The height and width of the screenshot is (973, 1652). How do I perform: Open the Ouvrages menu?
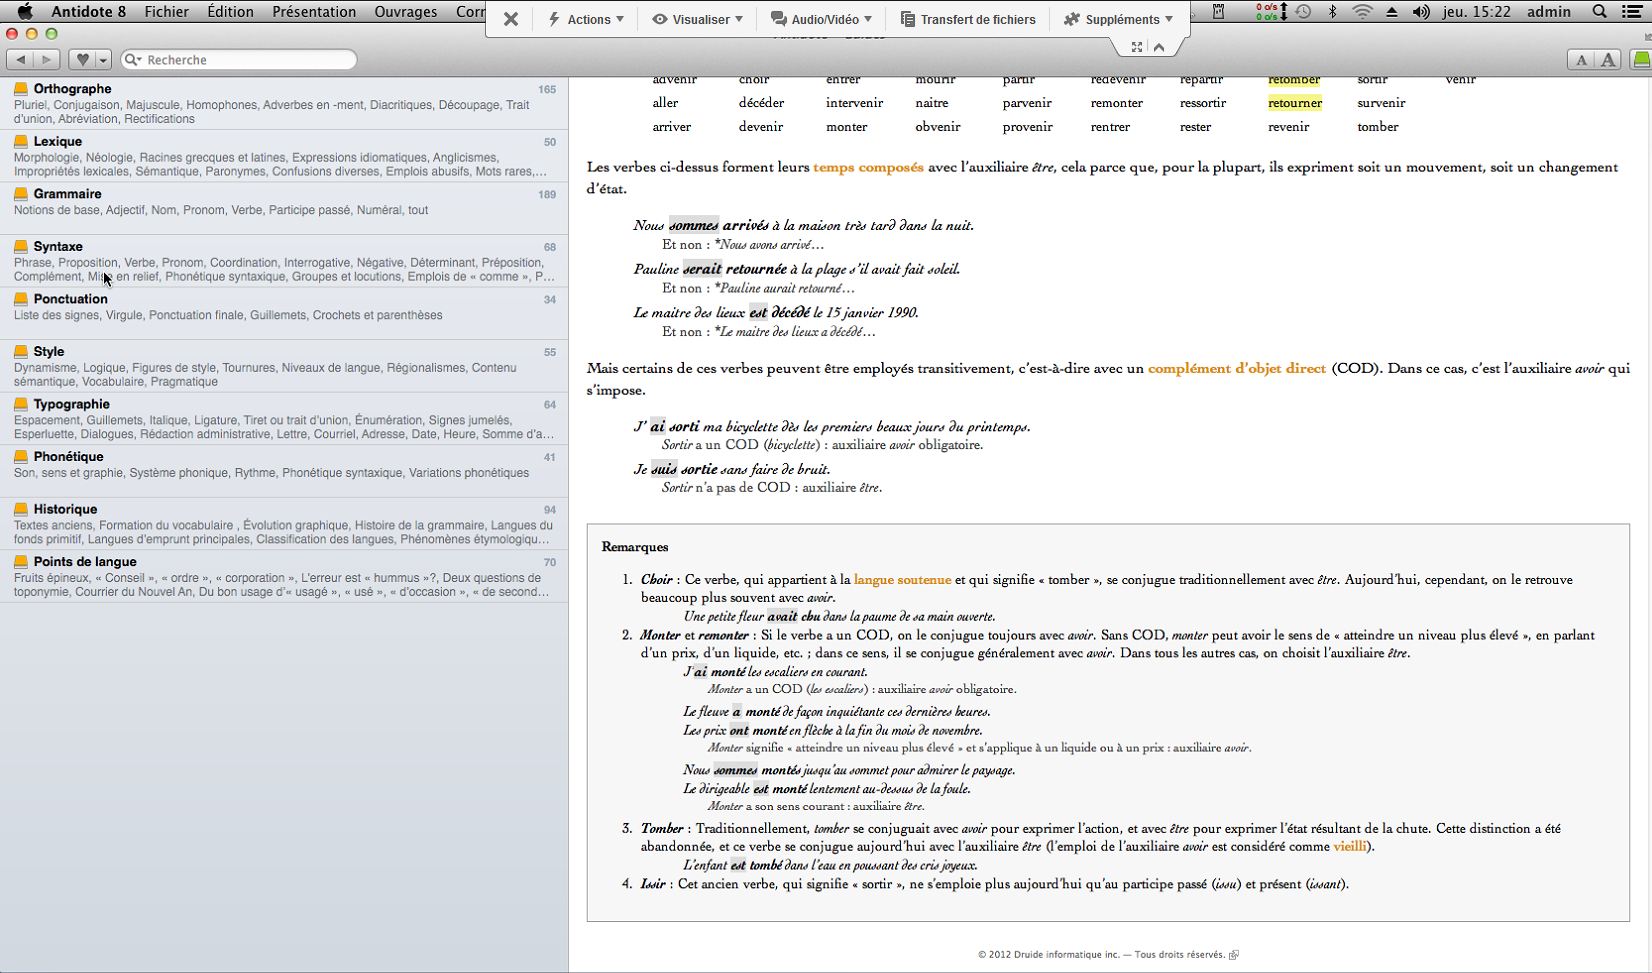406,11
